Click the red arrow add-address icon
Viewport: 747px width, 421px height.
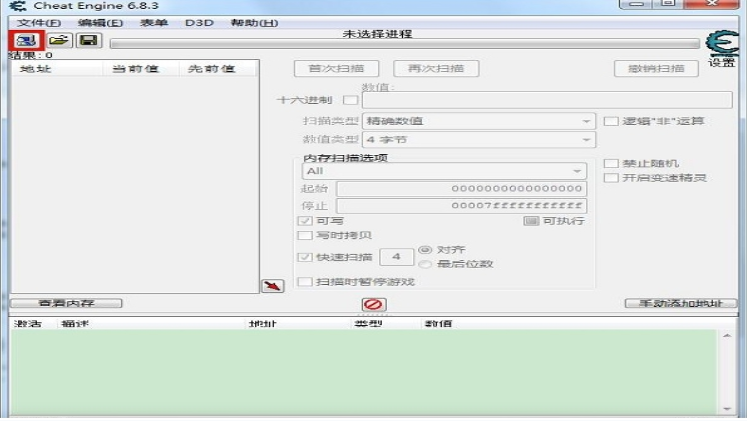tap(273, 286)
